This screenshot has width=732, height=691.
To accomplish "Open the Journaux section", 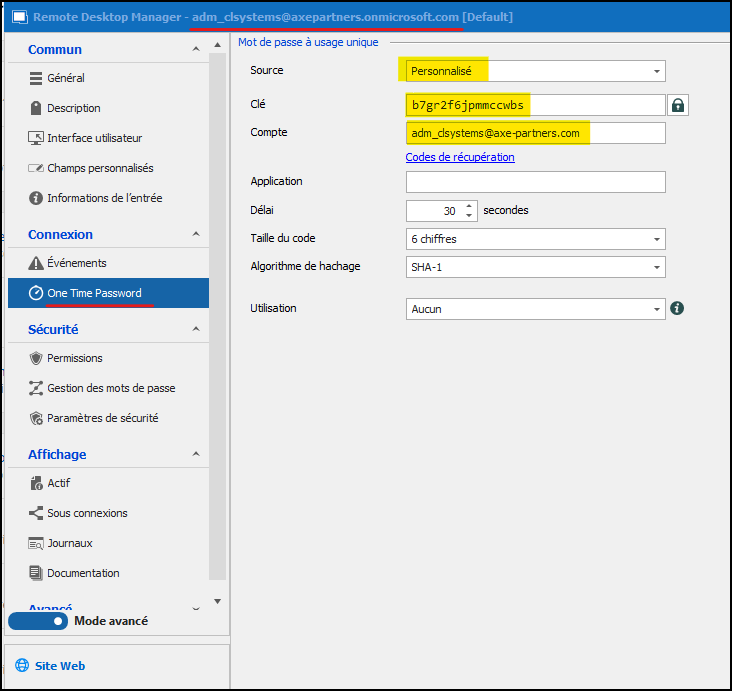I will coord(69,543).
